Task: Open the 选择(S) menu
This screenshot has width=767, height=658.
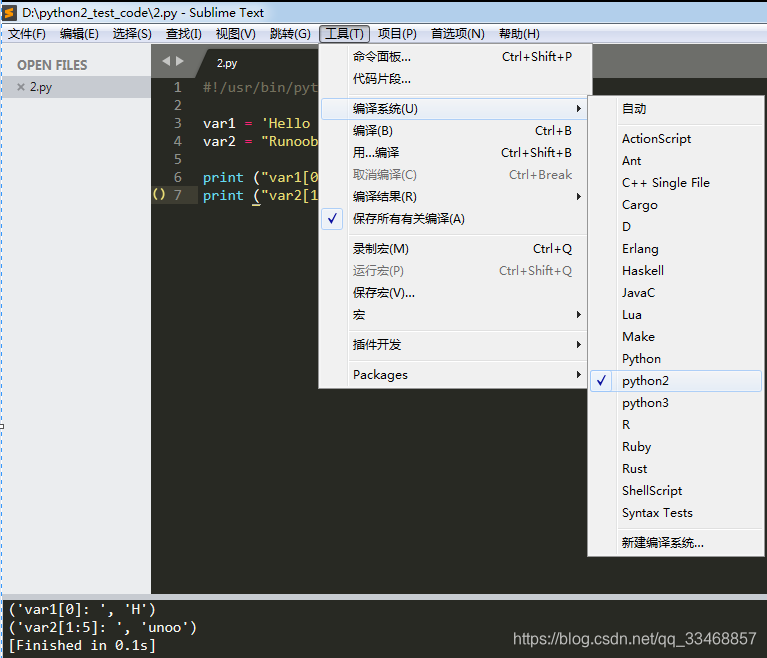Action: 132,34
